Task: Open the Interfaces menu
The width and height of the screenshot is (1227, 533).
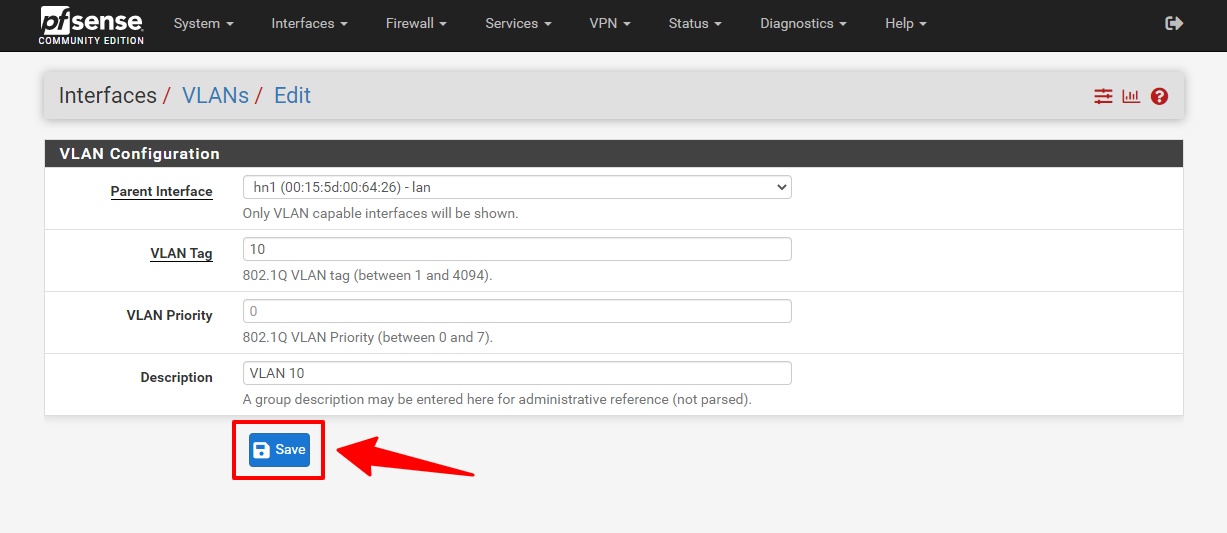Action: 309,23
